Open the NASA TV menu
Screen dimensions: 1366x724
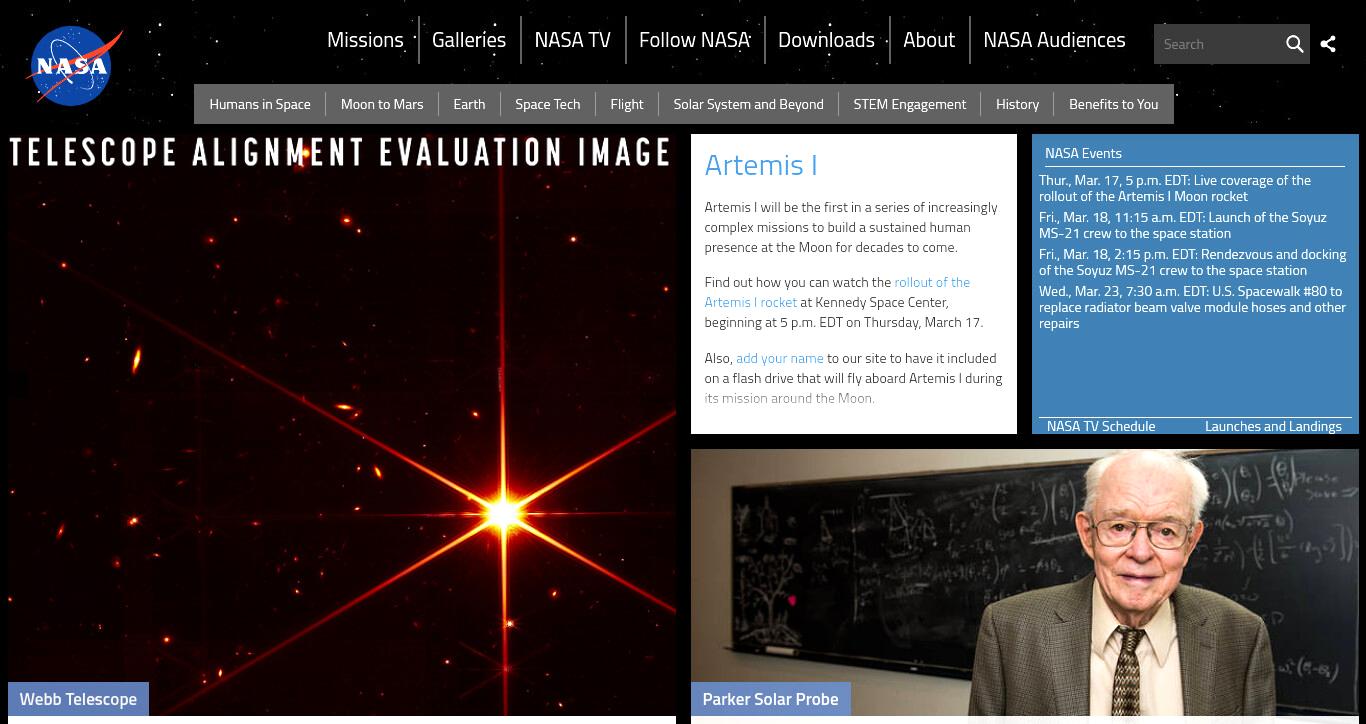point(572,40)
